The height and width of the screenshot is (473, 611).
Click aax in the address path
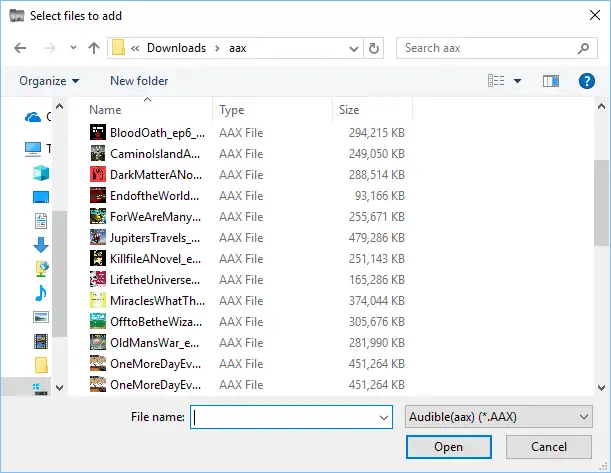pos(237,48)
